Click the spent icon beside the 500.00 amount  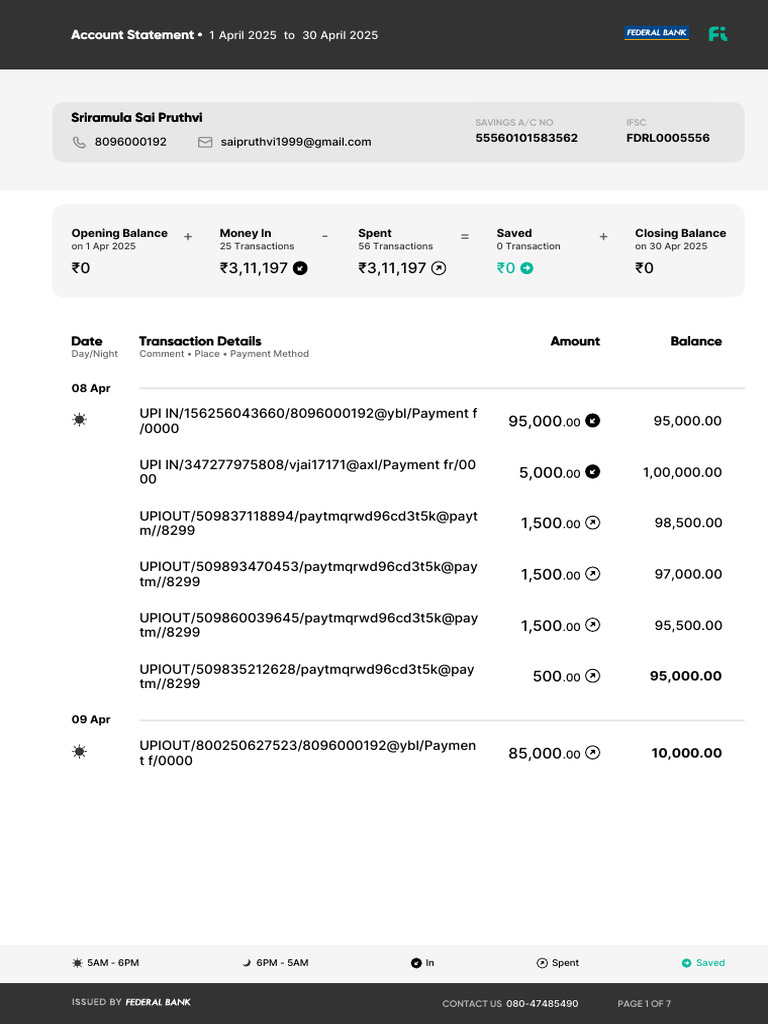592,676
